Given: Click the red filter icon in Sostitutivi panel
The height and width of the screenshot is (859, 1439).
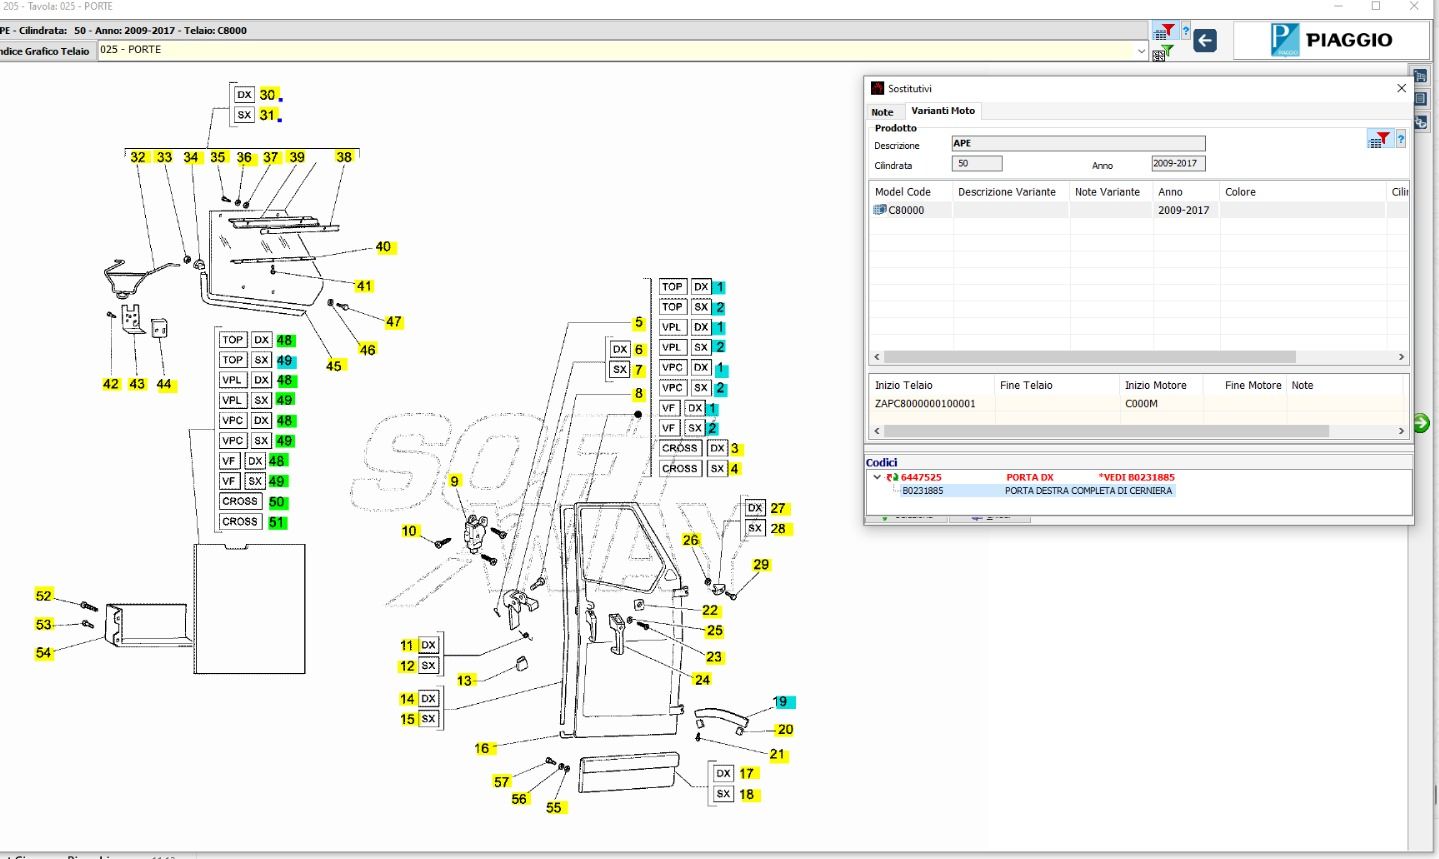Looking at the screenshot, I should (1380, 140).
